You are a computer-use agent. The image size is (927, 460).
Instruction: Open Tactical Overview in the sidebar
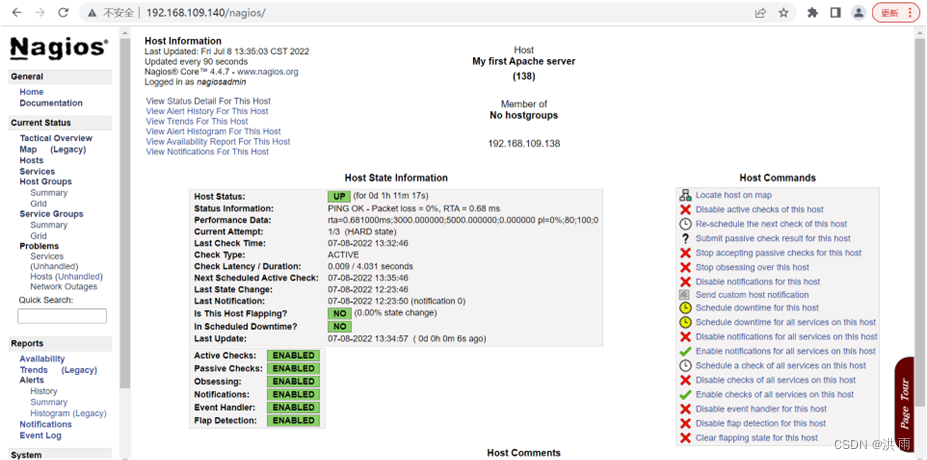point(56,138)
